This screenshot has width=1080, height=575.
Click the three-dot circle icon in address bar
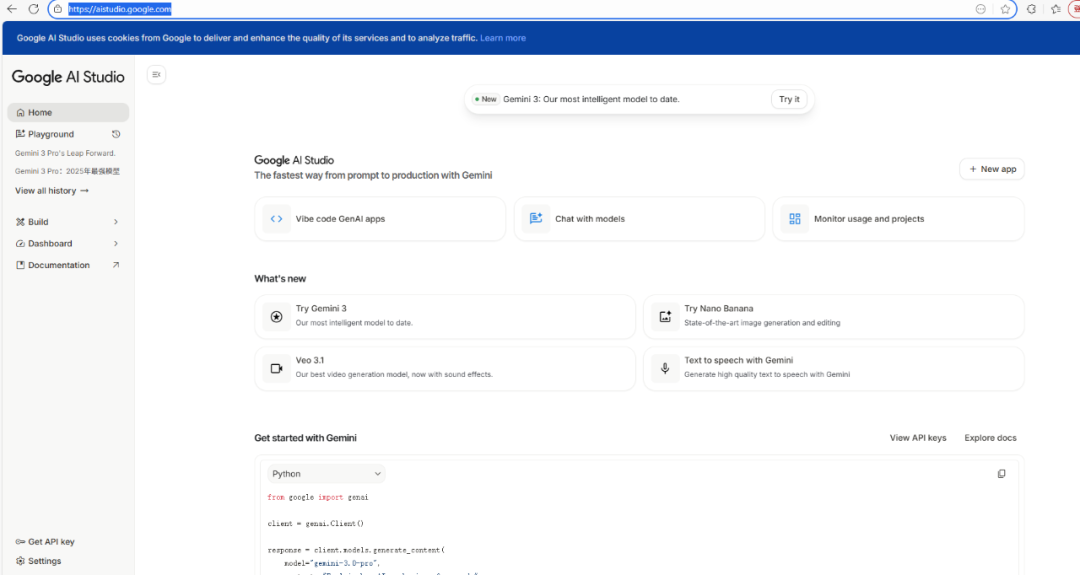(981, 9)
